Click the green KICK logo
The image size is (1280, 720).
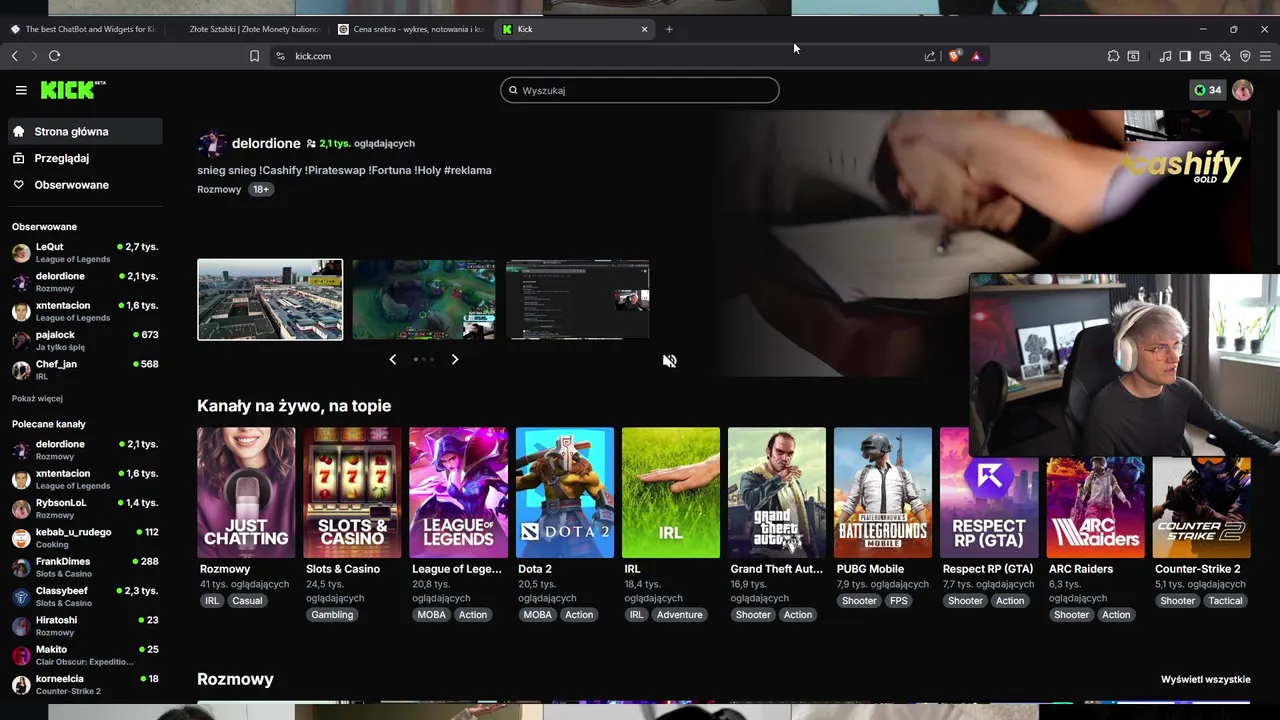coord(73,90)
